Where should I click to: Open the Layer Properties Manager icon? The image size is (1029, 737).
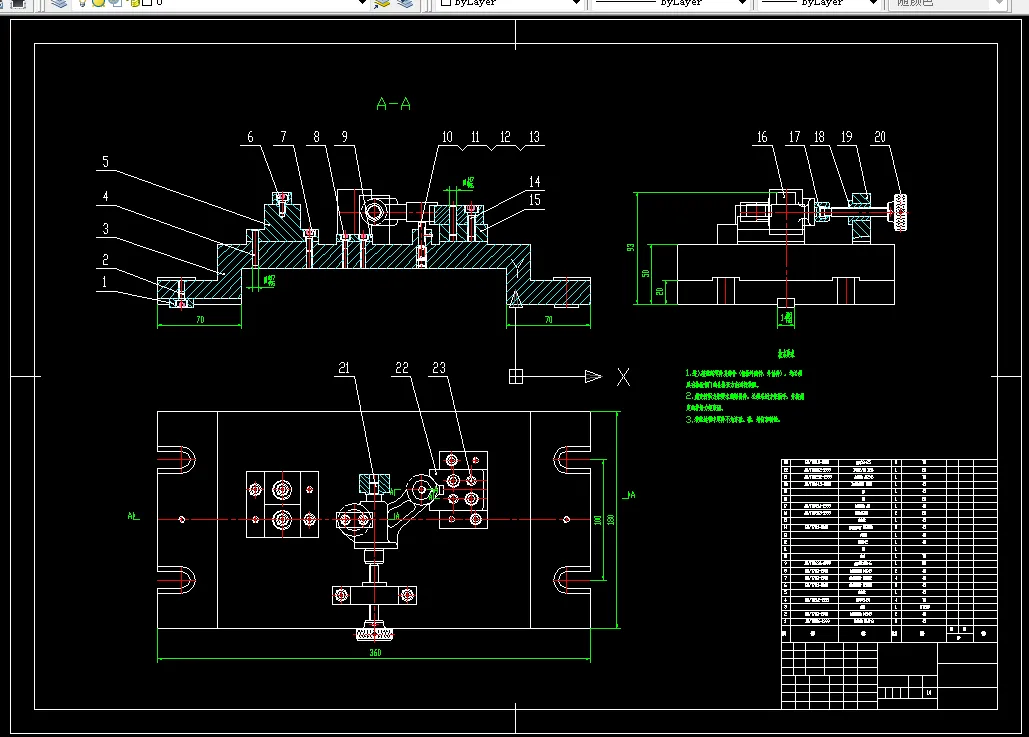pyautogui.click(x=59, y=3)
